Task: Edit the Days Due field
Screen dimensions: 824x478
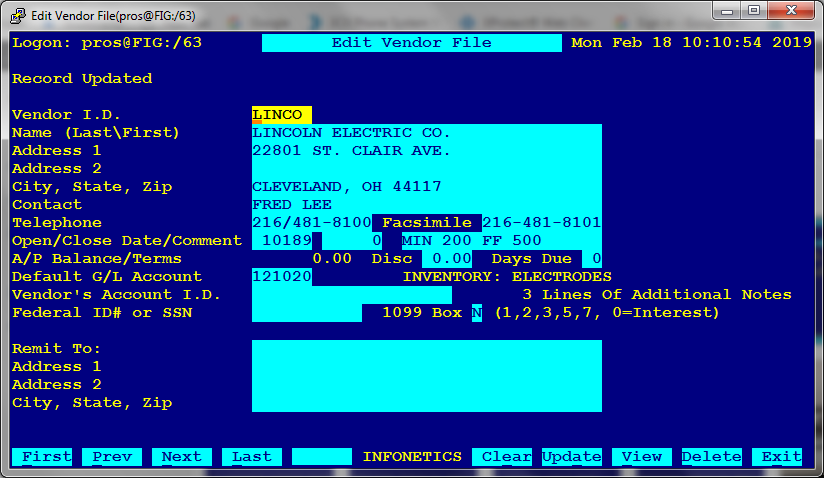Action: click(x=592, y=258)
